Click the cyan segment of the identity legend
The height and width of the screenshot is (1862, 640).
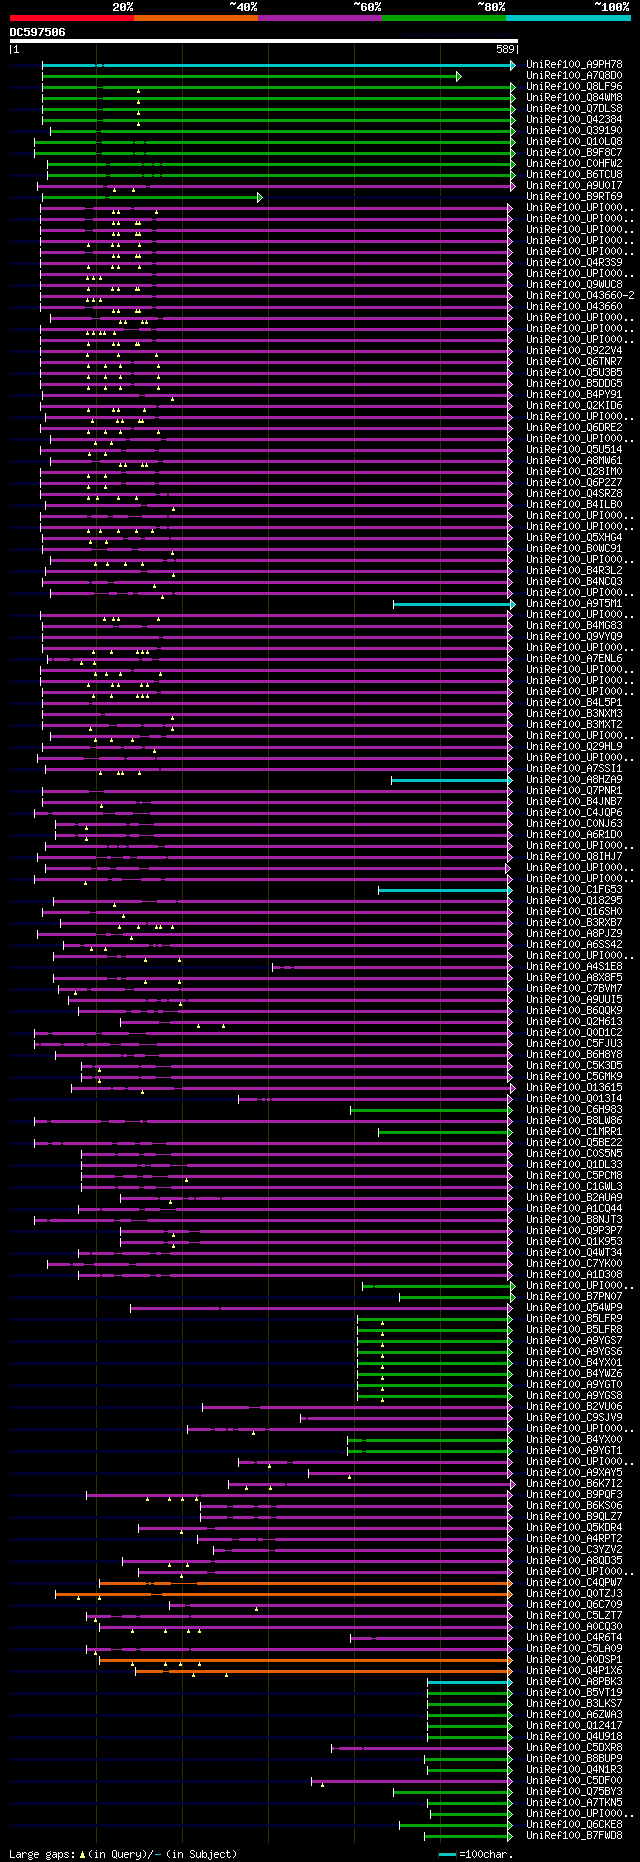(x=568, y=18)
